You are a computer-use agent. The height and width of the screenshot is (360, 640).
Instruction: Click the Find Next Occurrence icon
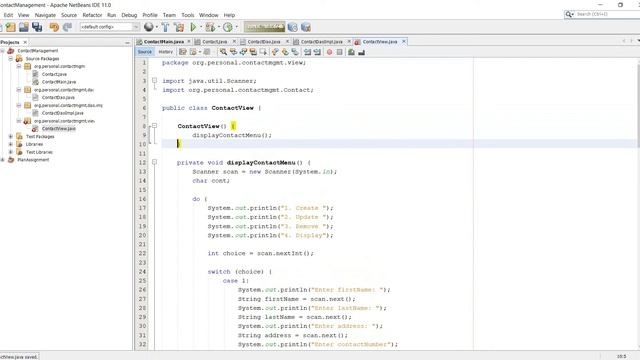click(x=243, y=52)
